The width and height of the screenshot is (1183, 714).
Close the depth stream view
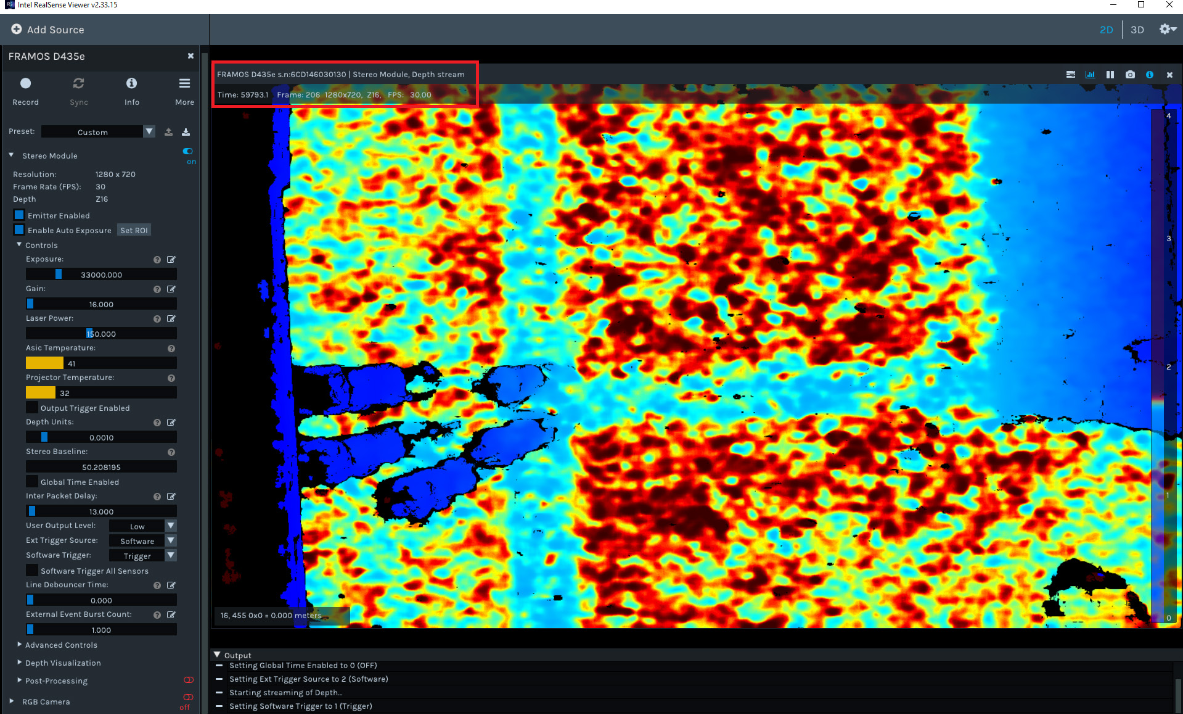pos(1169,75)
